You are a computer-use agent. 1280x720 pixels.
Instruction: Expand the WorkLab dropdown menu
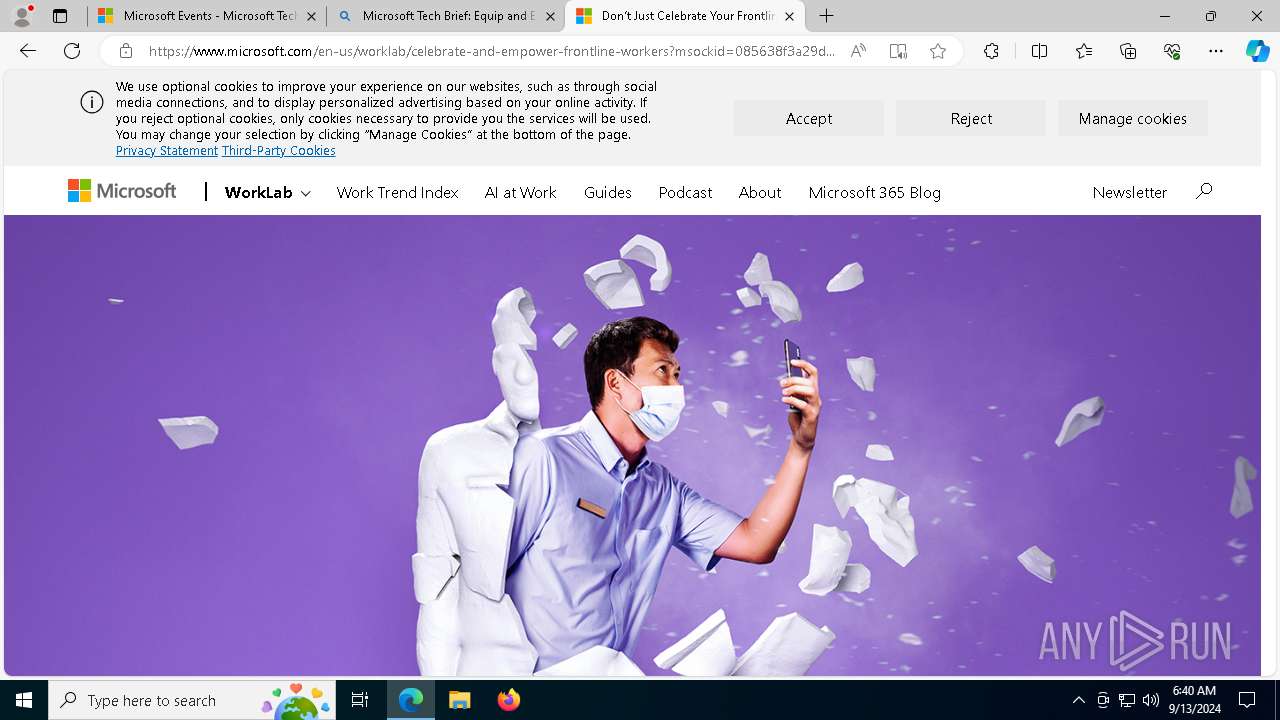coord(267,192)
